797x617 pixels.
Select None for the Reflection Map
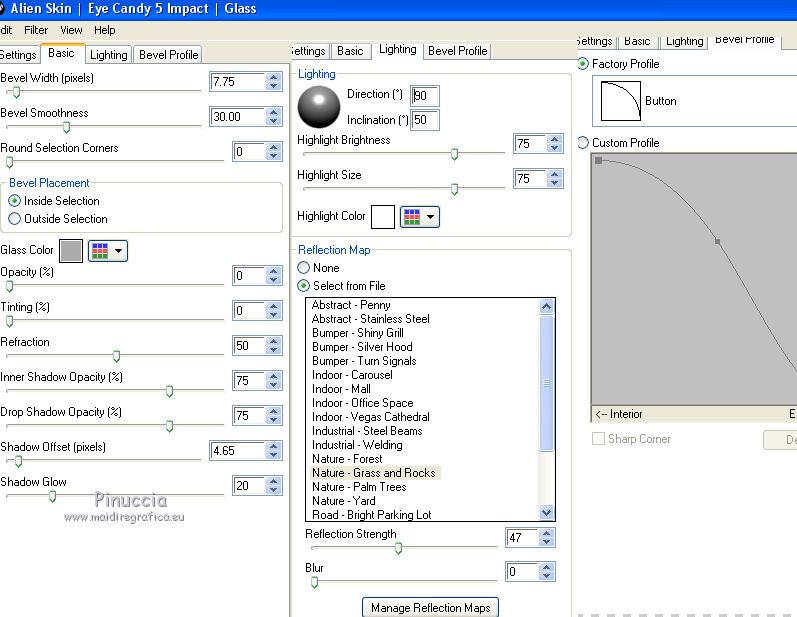[x=304, y=268]
